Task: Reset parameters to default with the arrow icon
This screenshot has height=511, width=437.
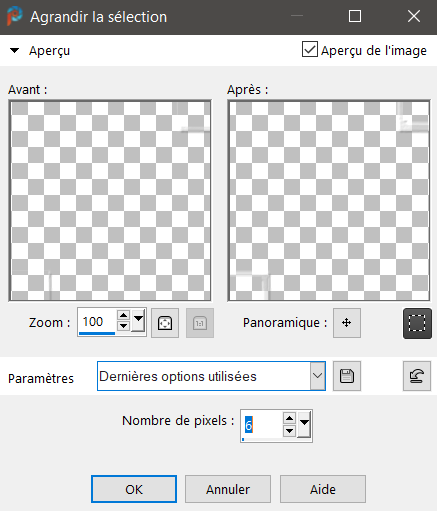Action: (417, 376)
